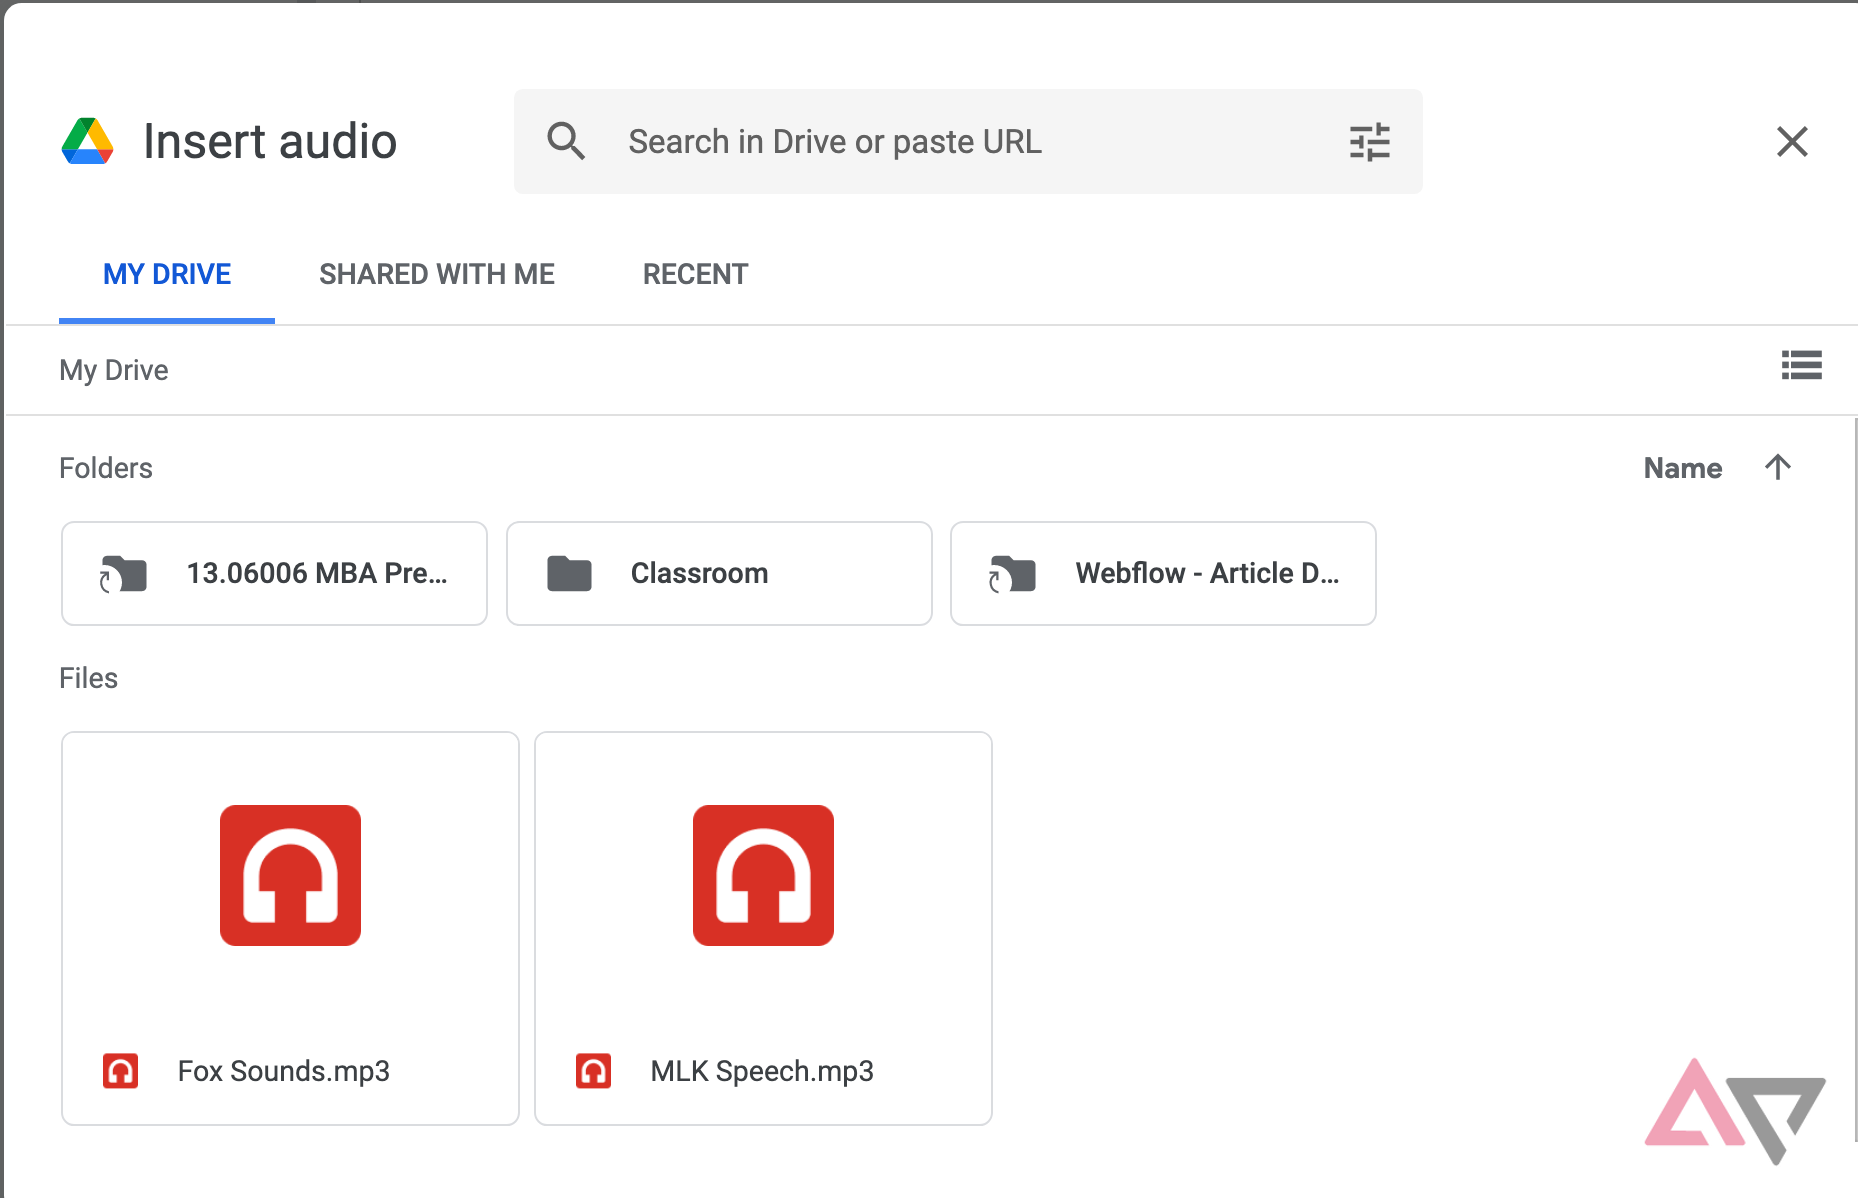
Task: Toggle the Name sort direction arrow
Action: coord(1778,467)
